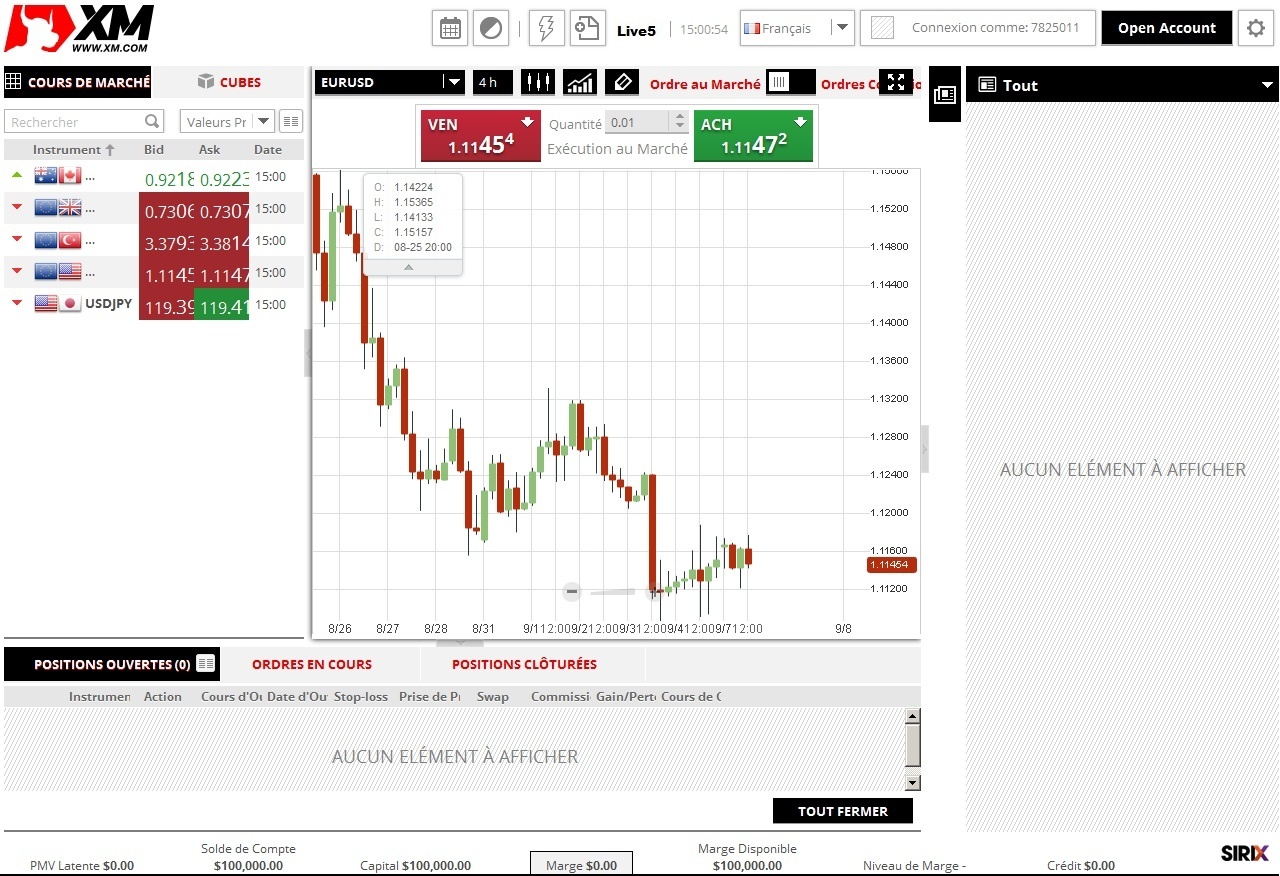This screenshot has width=1280, height=876.
Task: Expand the Tout news filter dropdown
Action: 1267,86
